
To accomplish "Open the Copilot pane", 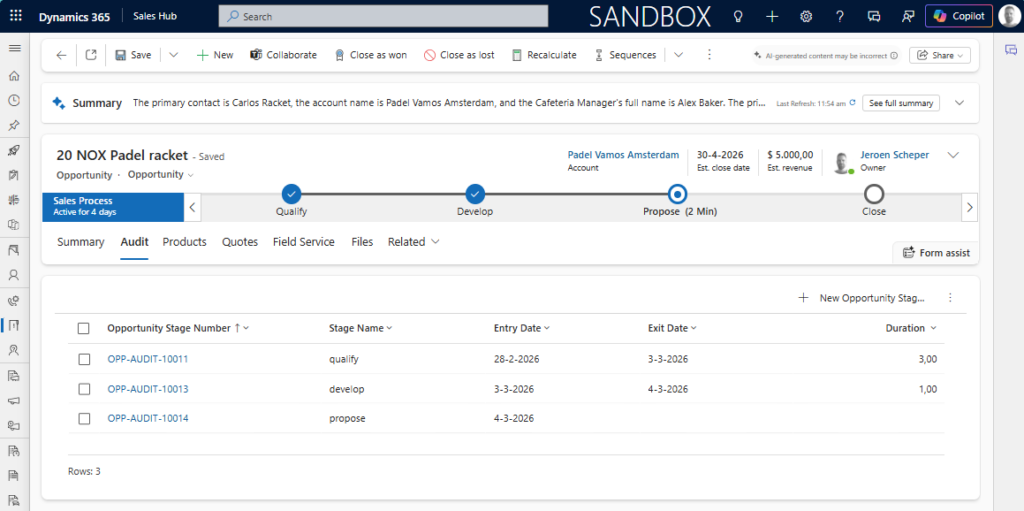I will (x=959, y=16).
